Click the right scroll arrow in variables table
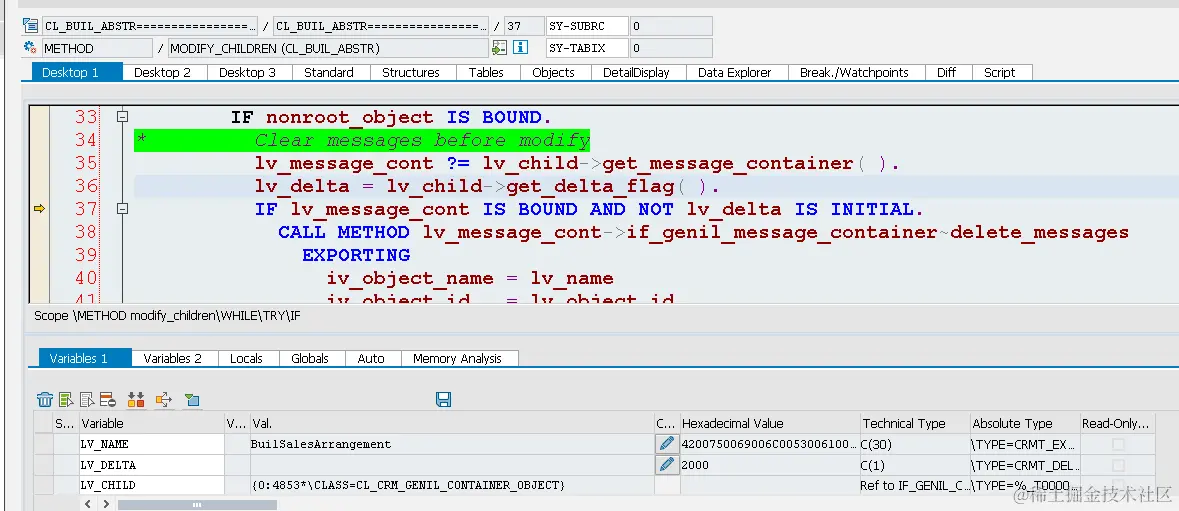 click(x=105, y=504)
